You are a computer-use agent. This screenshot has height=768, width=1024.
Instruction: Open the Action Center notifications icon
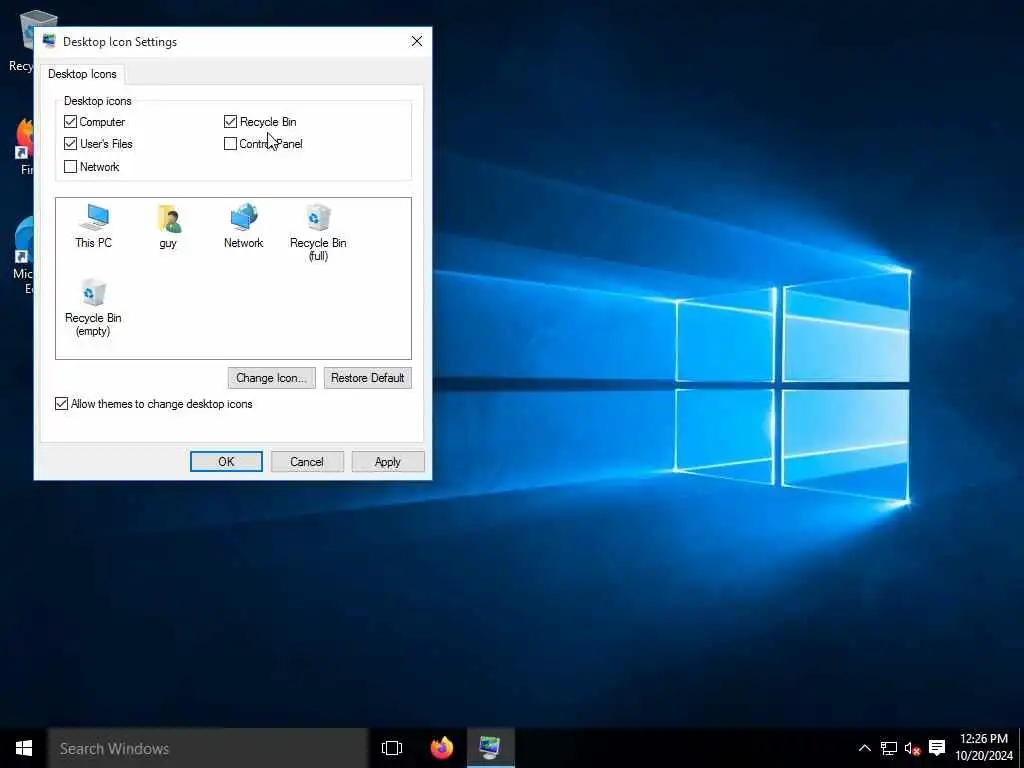(x=937, y=748)
